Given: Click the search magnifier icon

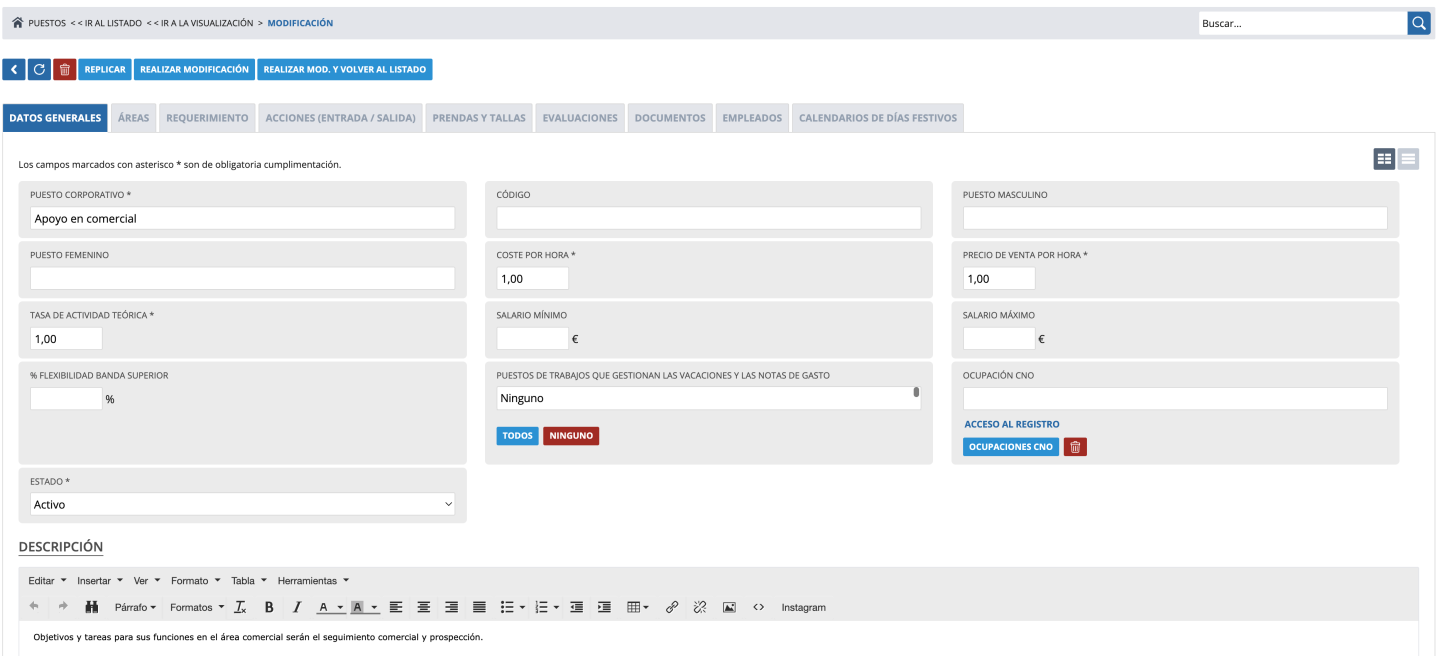Looking at the screenshot, I should click(x=1419, y=23).
